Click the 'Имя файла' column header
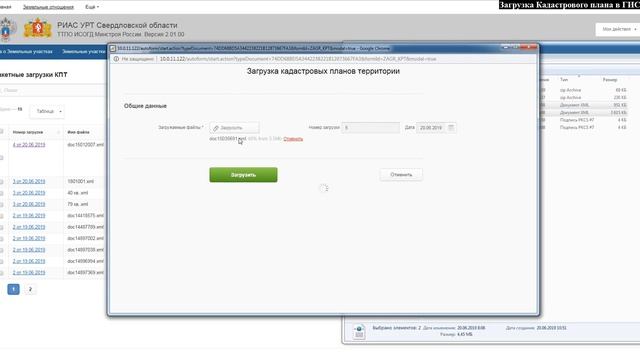 [78, 132]
